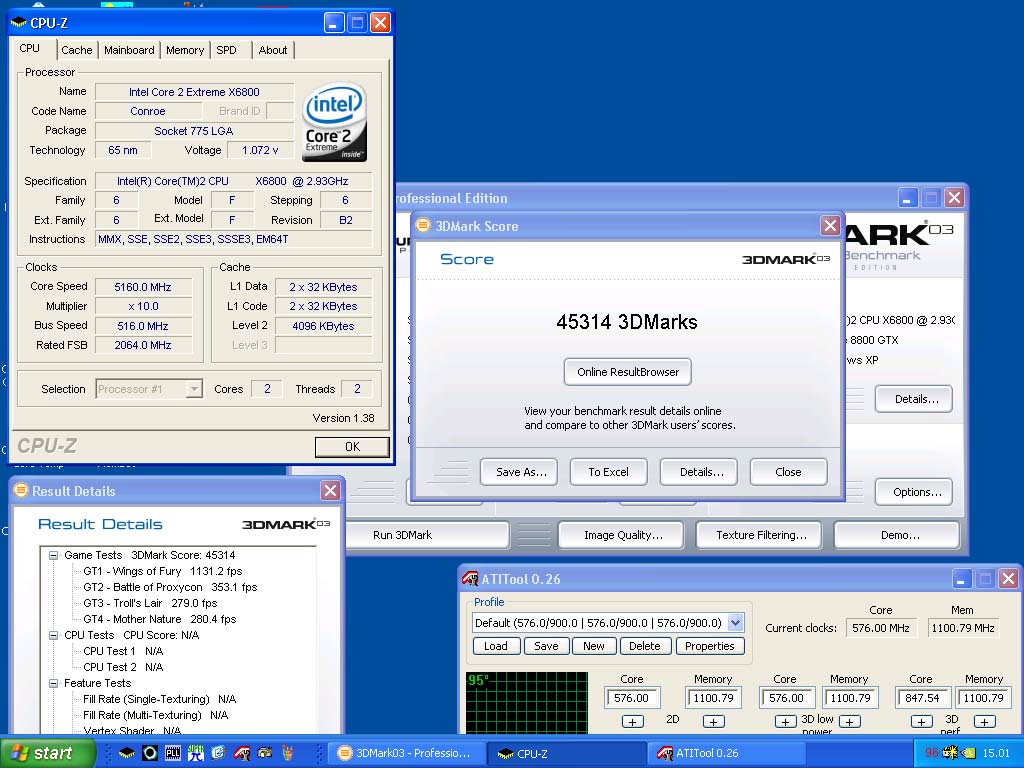
Task: Click Save As in 3DMark Score dialog
Action: 519,472
